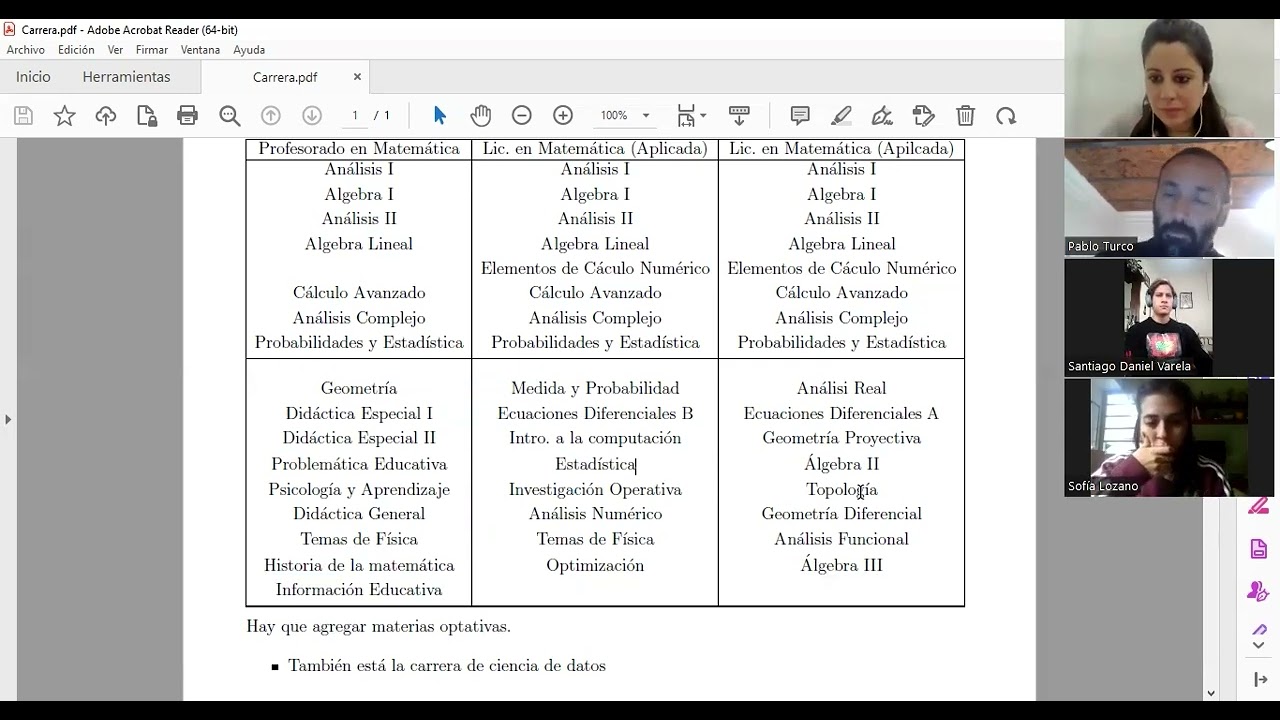1280x720 pixels.
Task: Click 'Ecuaciones Diferenciales B' text
Action: tap(595, 414)
